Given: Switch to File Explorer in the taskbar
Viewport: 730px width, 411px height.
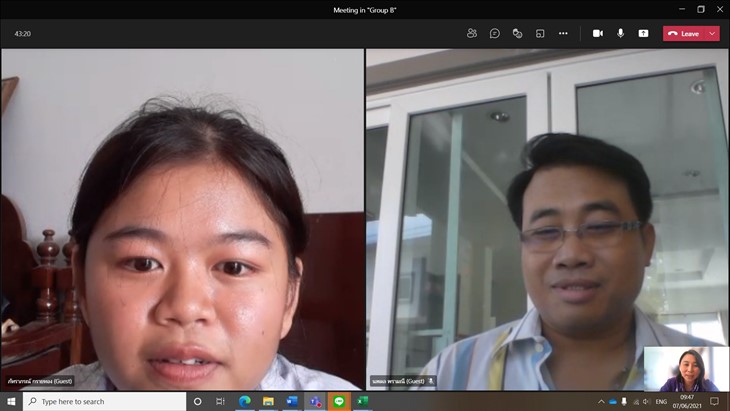Looking at the screenshot, I should 268,401.
